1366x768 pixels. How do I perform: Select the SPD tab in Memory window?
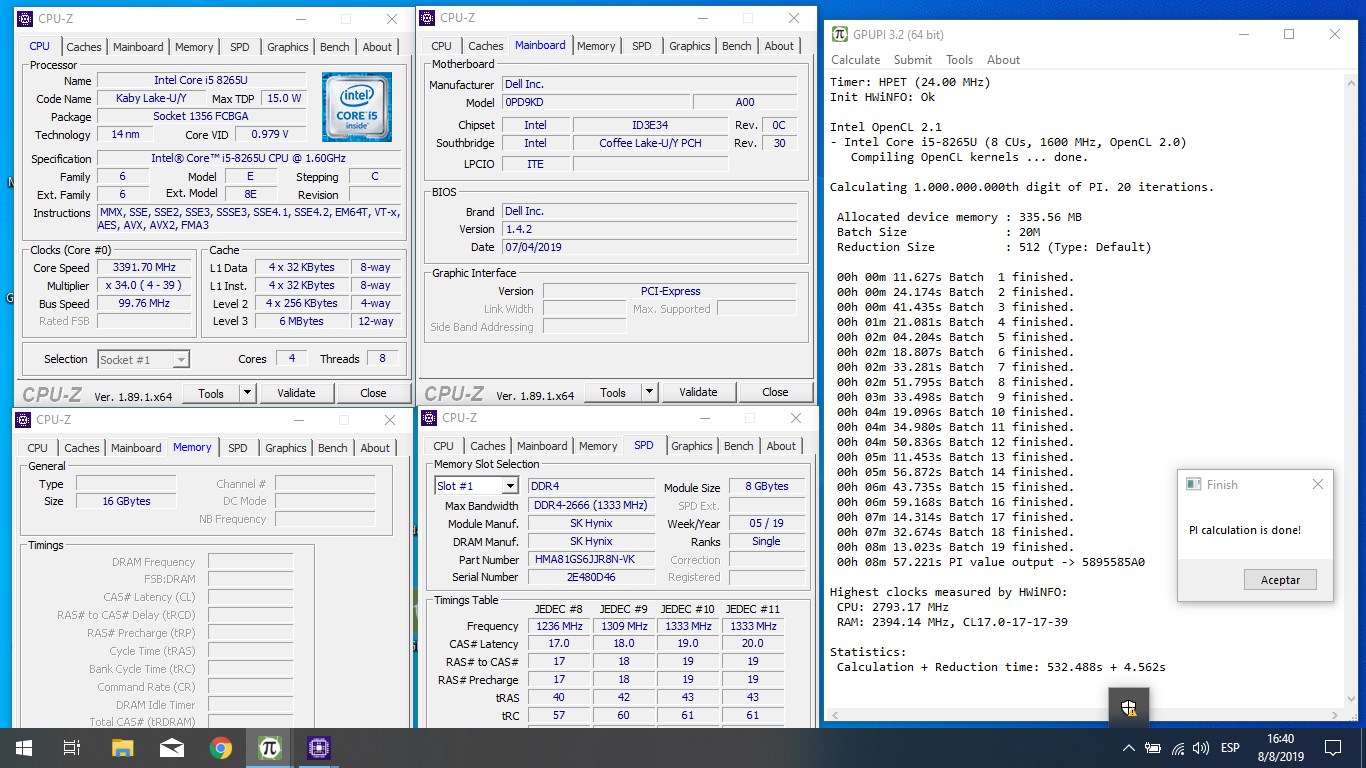[x=237, y=448]
